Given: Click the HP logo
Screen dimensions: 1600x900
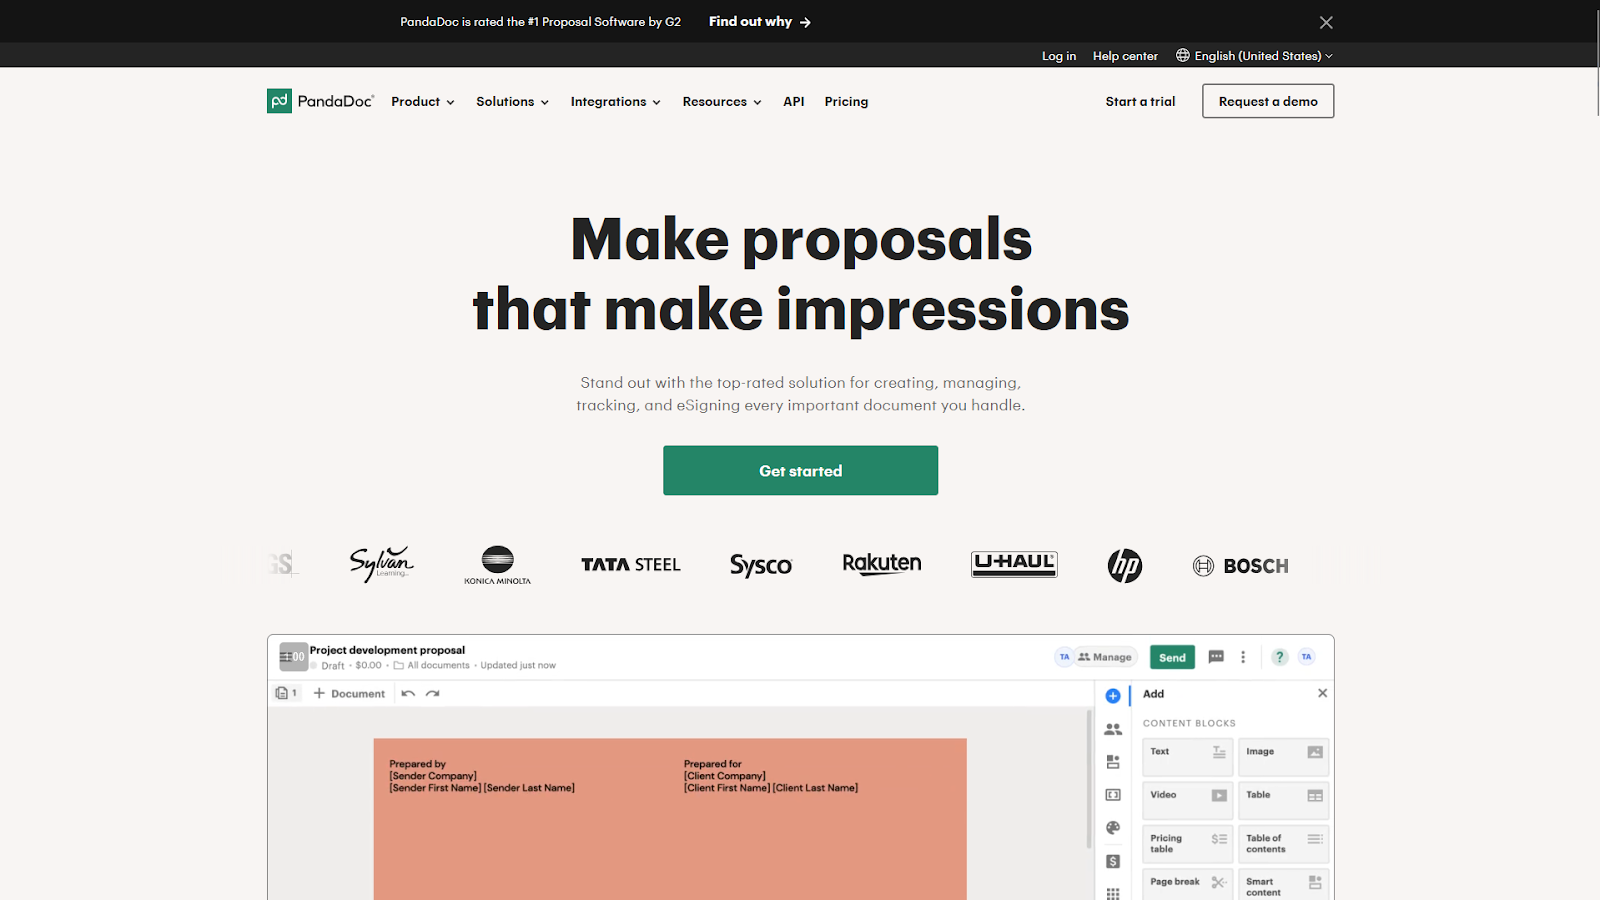Looking at the screenshot, I should click(1124, 565).
